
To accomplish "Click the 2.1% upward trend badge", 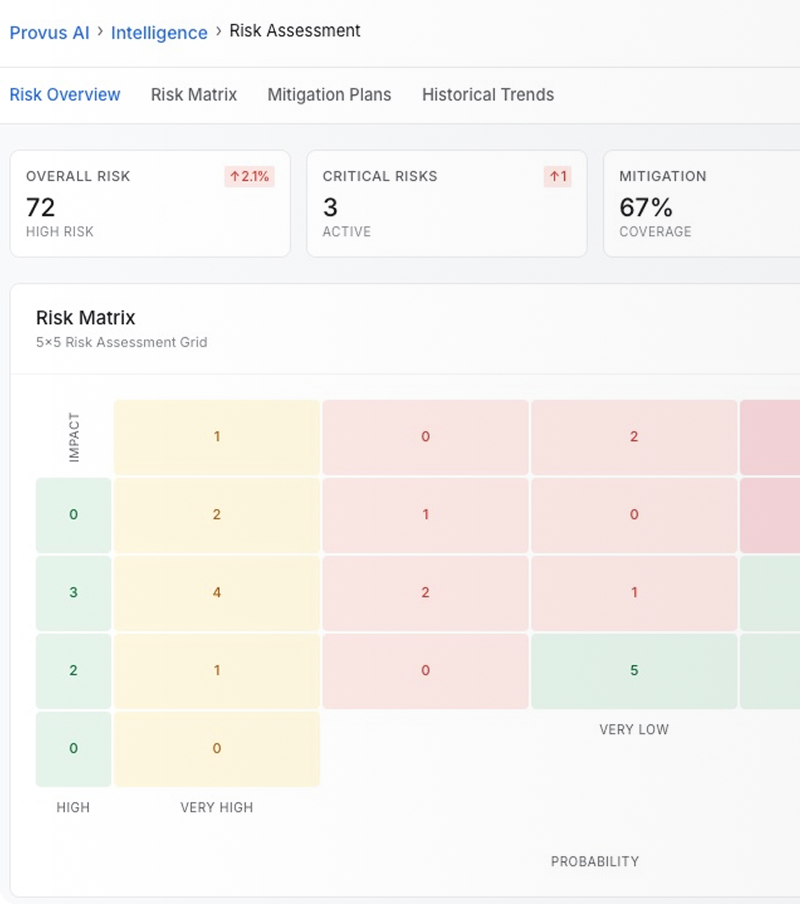I will [249, 177].
